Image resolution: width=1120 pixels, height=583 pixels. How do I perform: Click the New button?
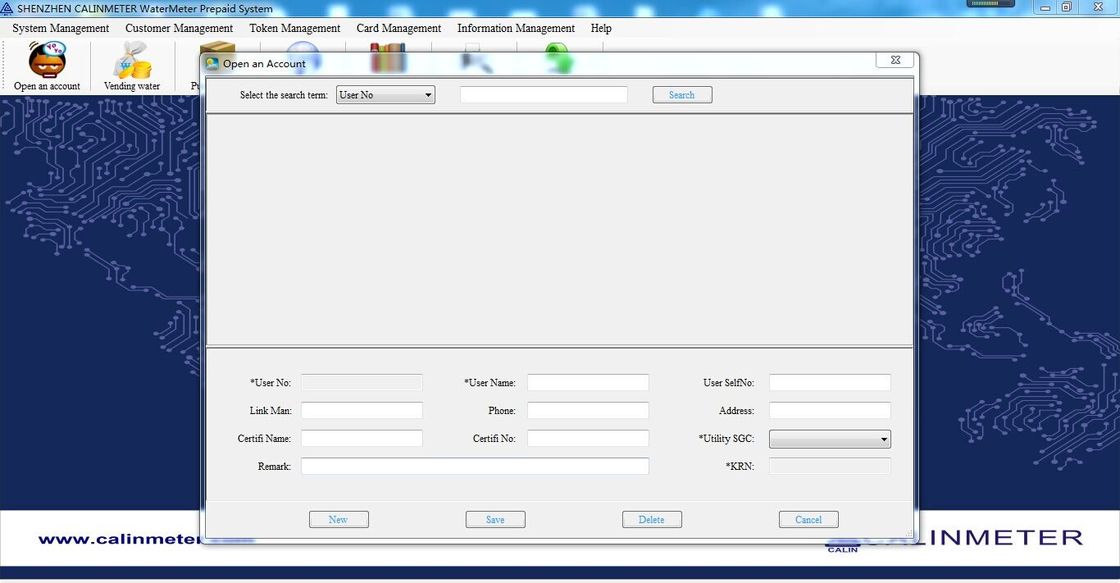(x=338, y=519)
